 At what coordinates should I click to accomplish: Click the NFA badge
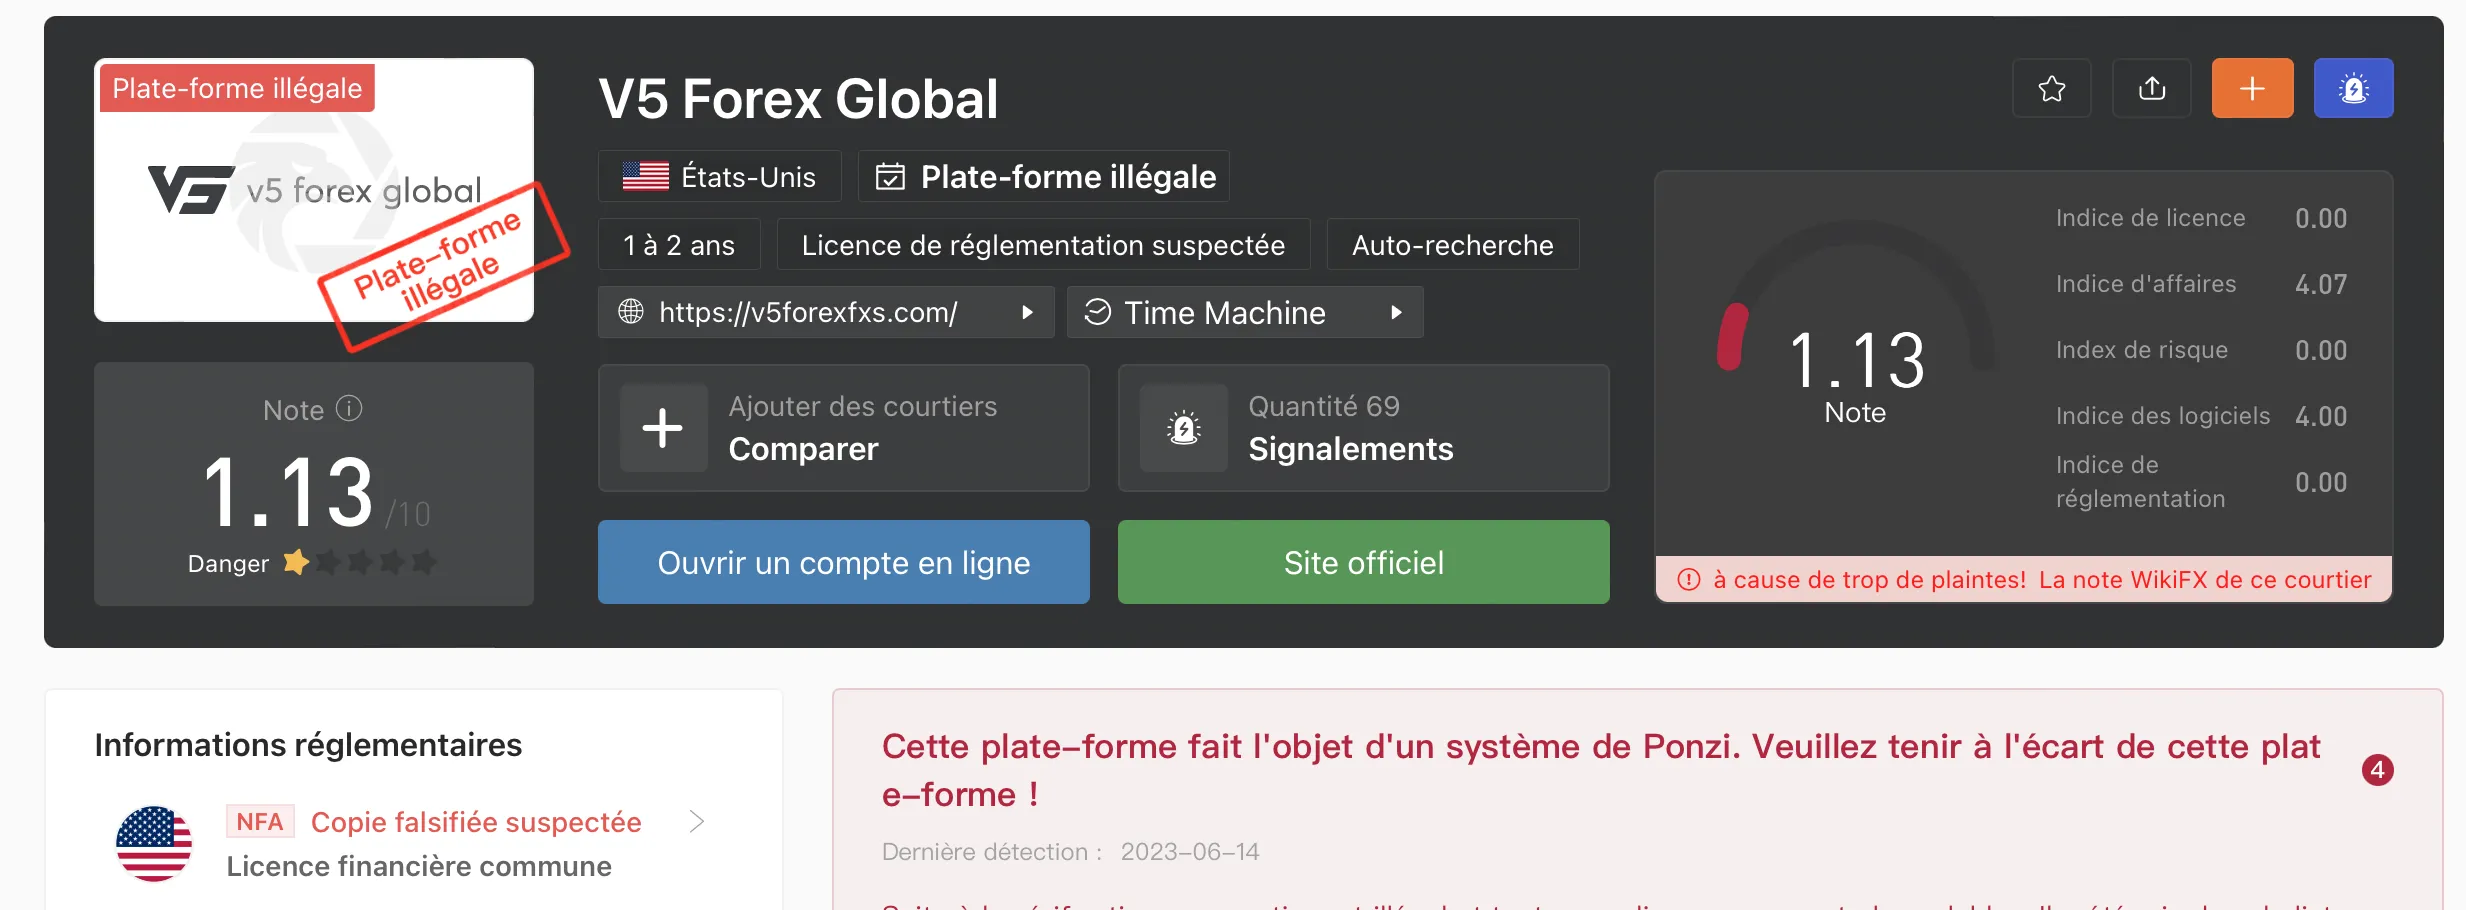(x=260, y=821)
